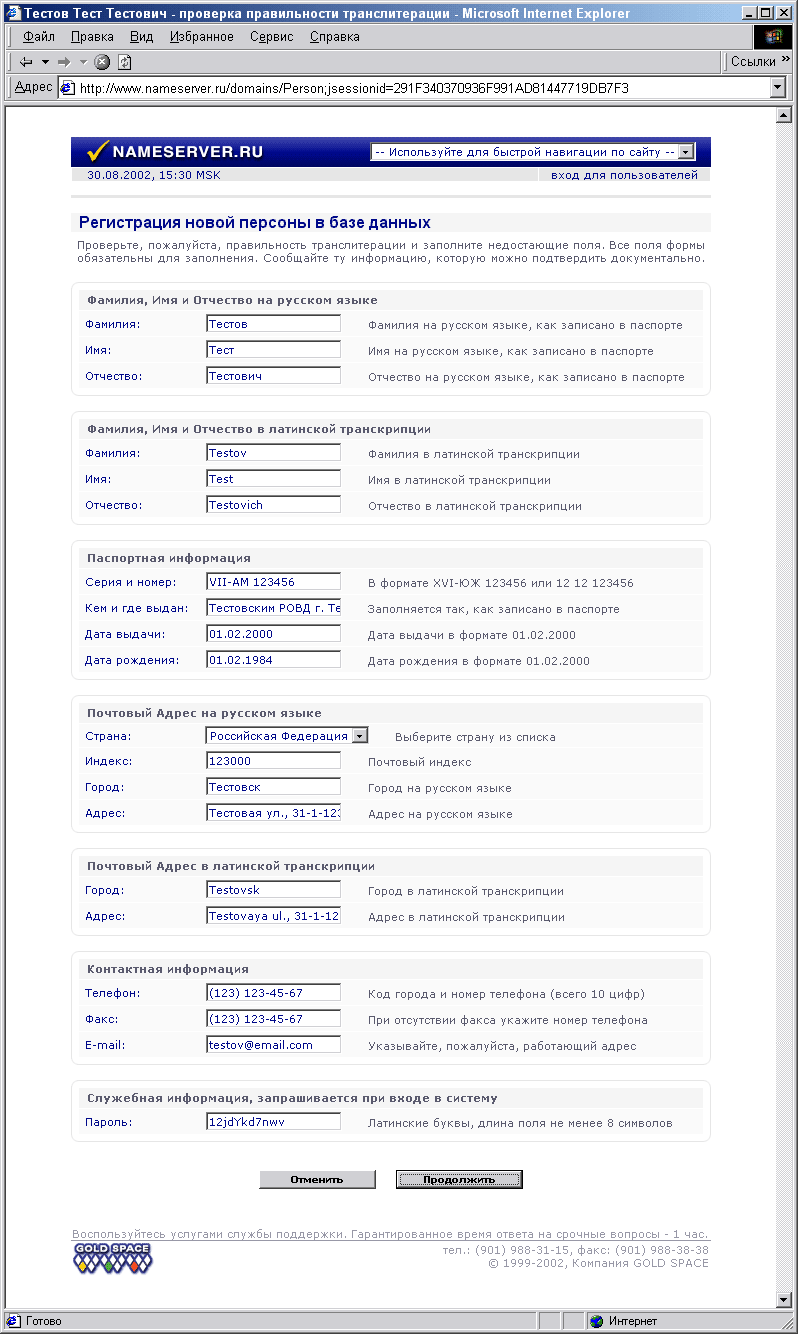Image resolution: width=798 pixels, height=1334 pixels.
Task: Click the Russian Отчество field containing Тестович
Action: [x=273, y=376]
